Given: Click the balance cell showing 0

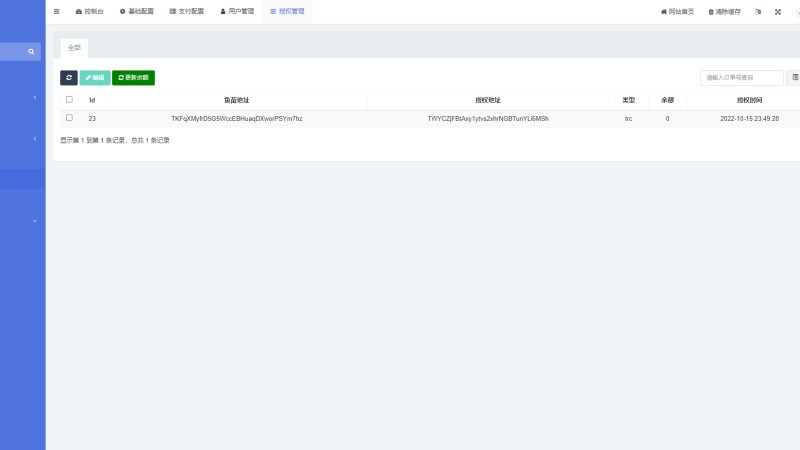Looking at the screenshot, I should [667, 119].
